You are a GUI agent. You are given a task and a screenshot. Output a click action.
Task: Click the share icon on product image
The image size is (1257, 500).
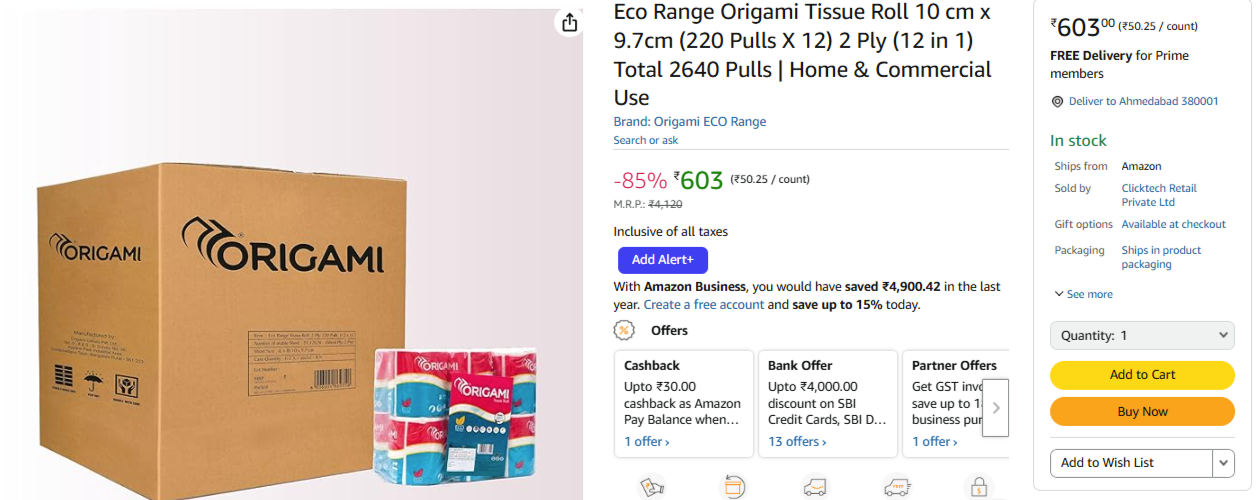pyautogui.click(x=569, y=23)
